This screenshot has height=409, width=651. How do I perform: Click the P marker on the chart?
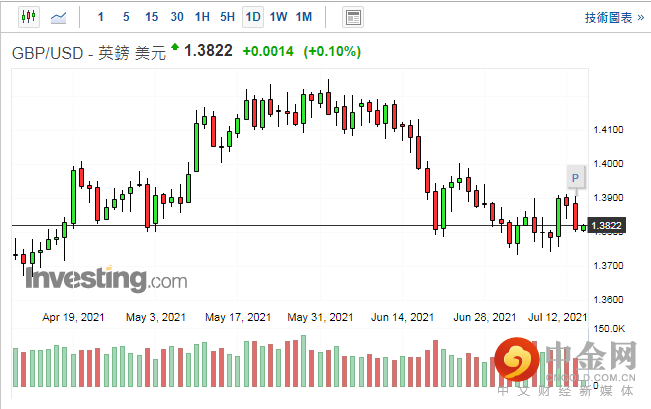pos(575,178)
